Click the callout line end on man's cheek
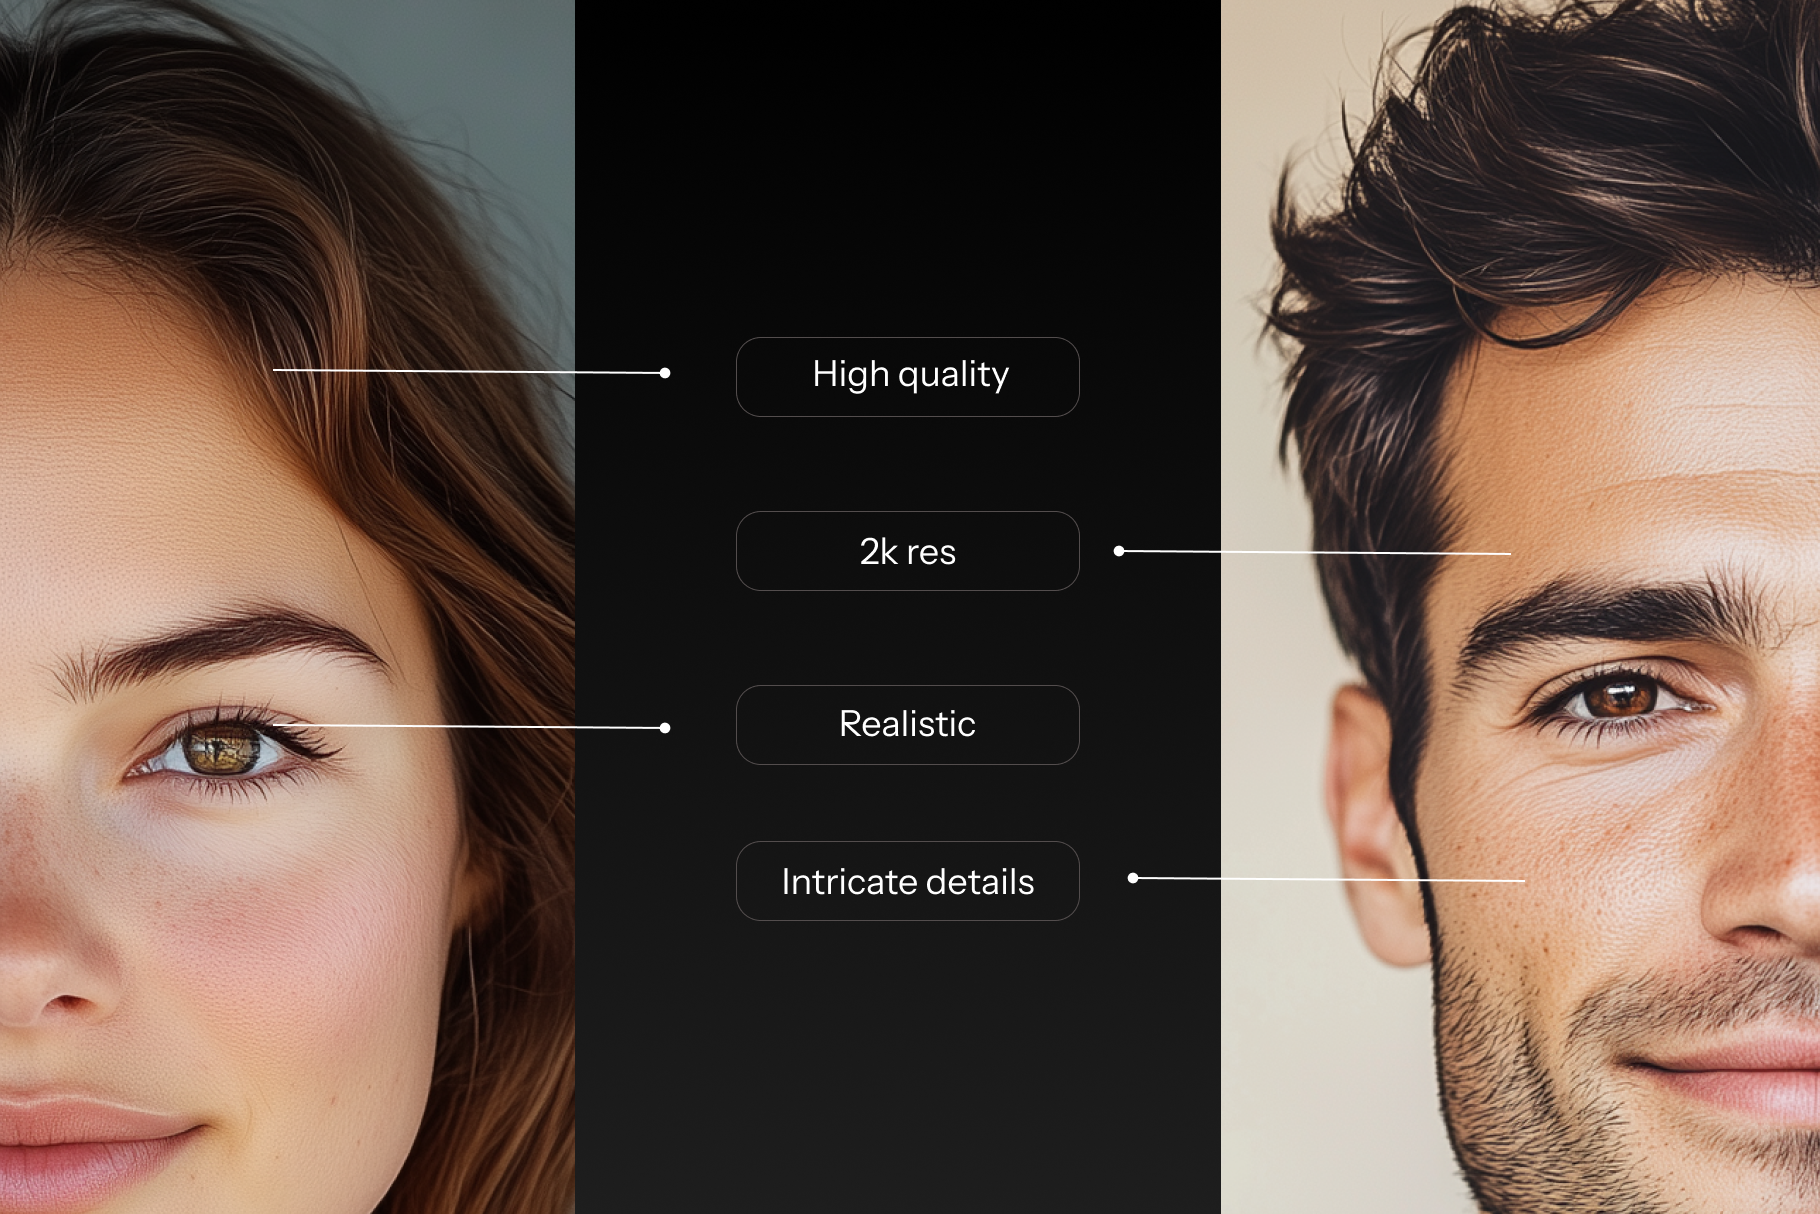 point(1522,881)
